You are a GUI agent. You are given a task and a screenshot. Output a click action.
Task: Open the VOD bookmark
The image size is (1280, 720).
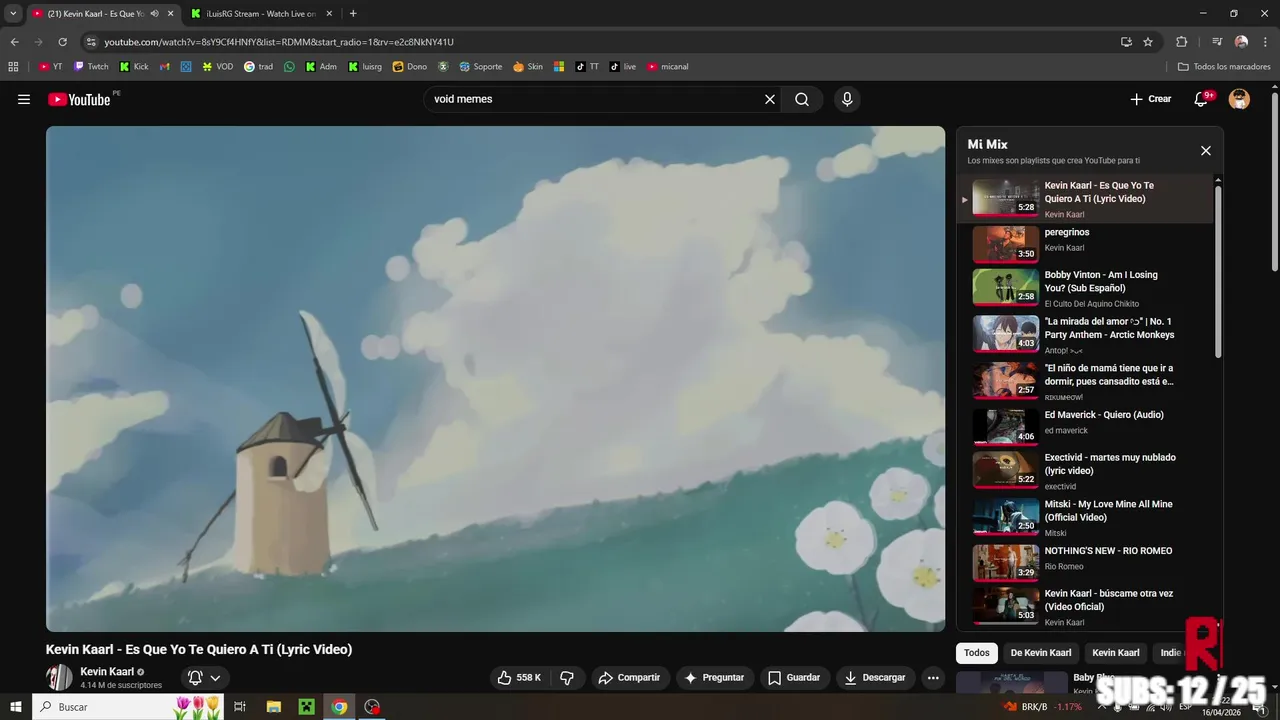[x=217, y=67]
